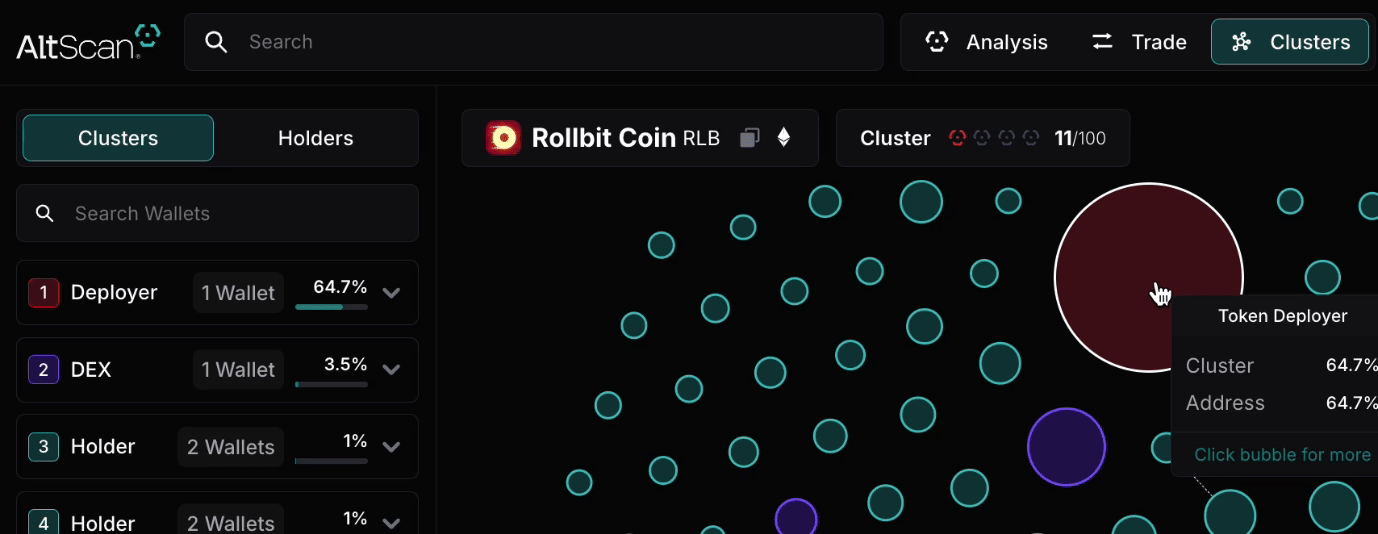This screenshot has width=1378, height=534.
Task: Click the Cluster label in the tooltip
Action: 1220,366
